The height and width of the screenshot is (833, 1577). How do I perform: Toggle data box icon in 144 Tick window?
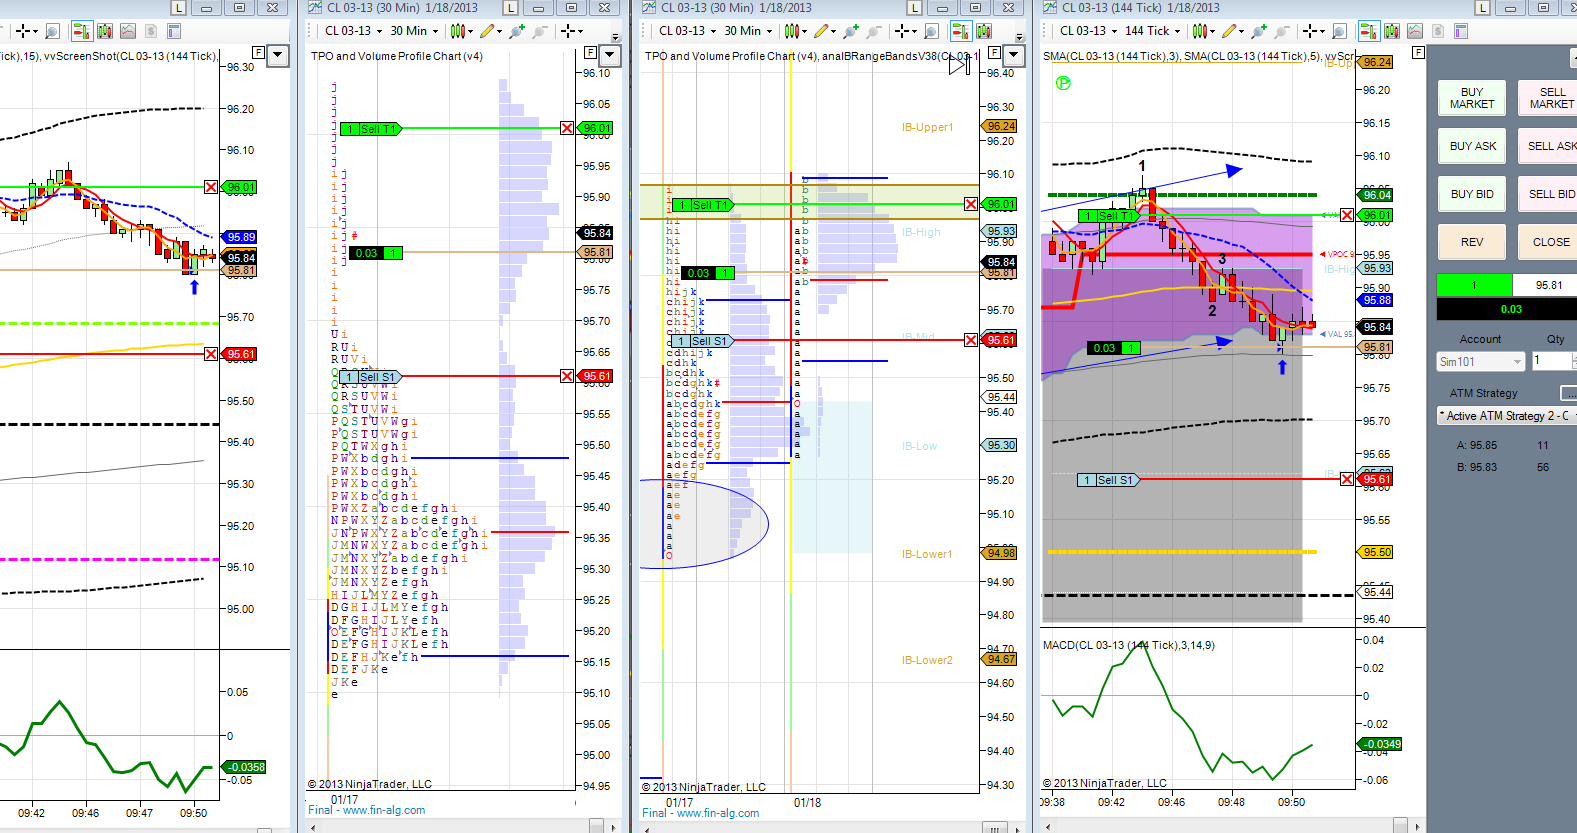tap(1391, 31)
